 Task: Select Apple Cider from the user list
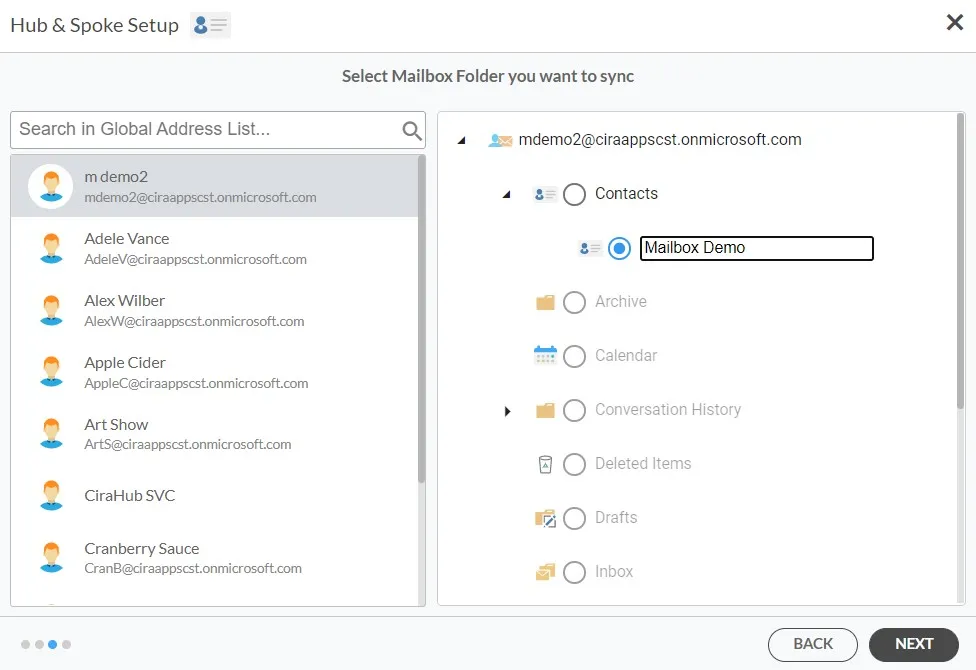click(215, 372)
